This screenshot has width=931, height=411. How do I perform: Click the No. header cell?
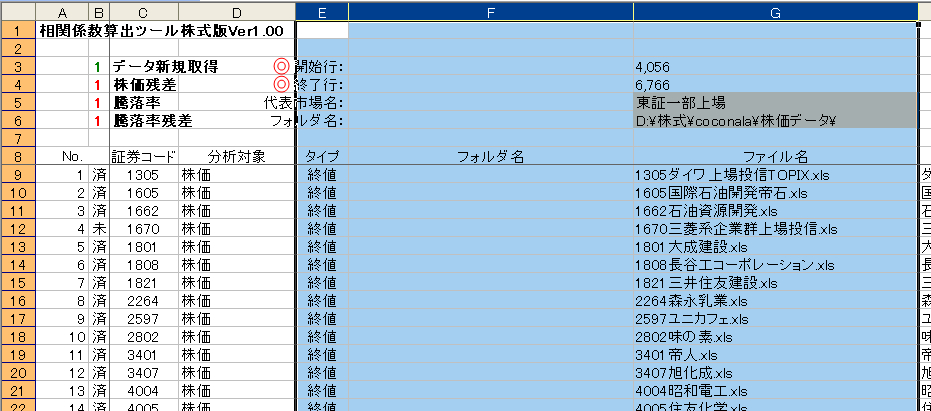(x=72, y=157)
